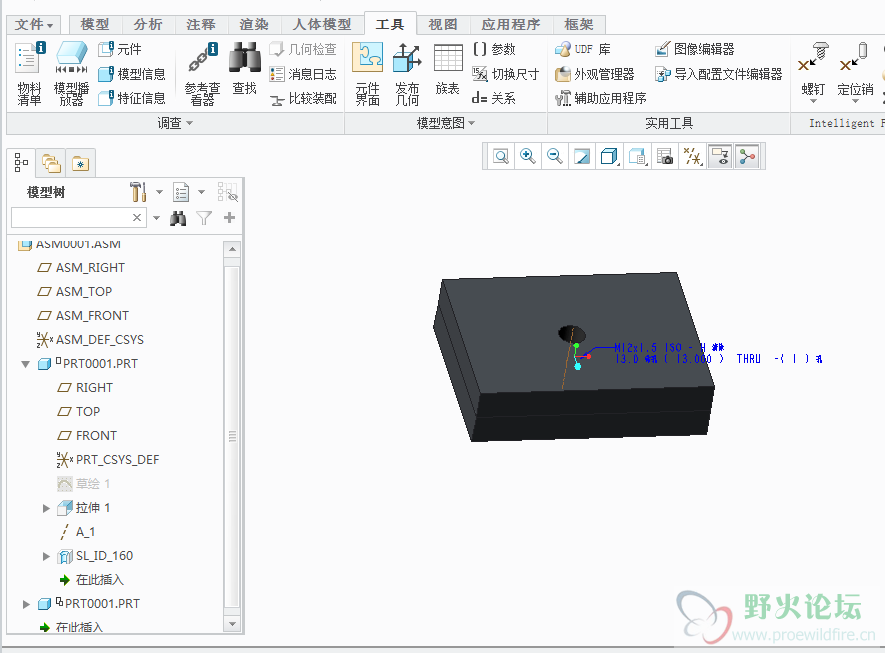
Task: Expand the SL_ID_160 feature
Action: [46, 556]
